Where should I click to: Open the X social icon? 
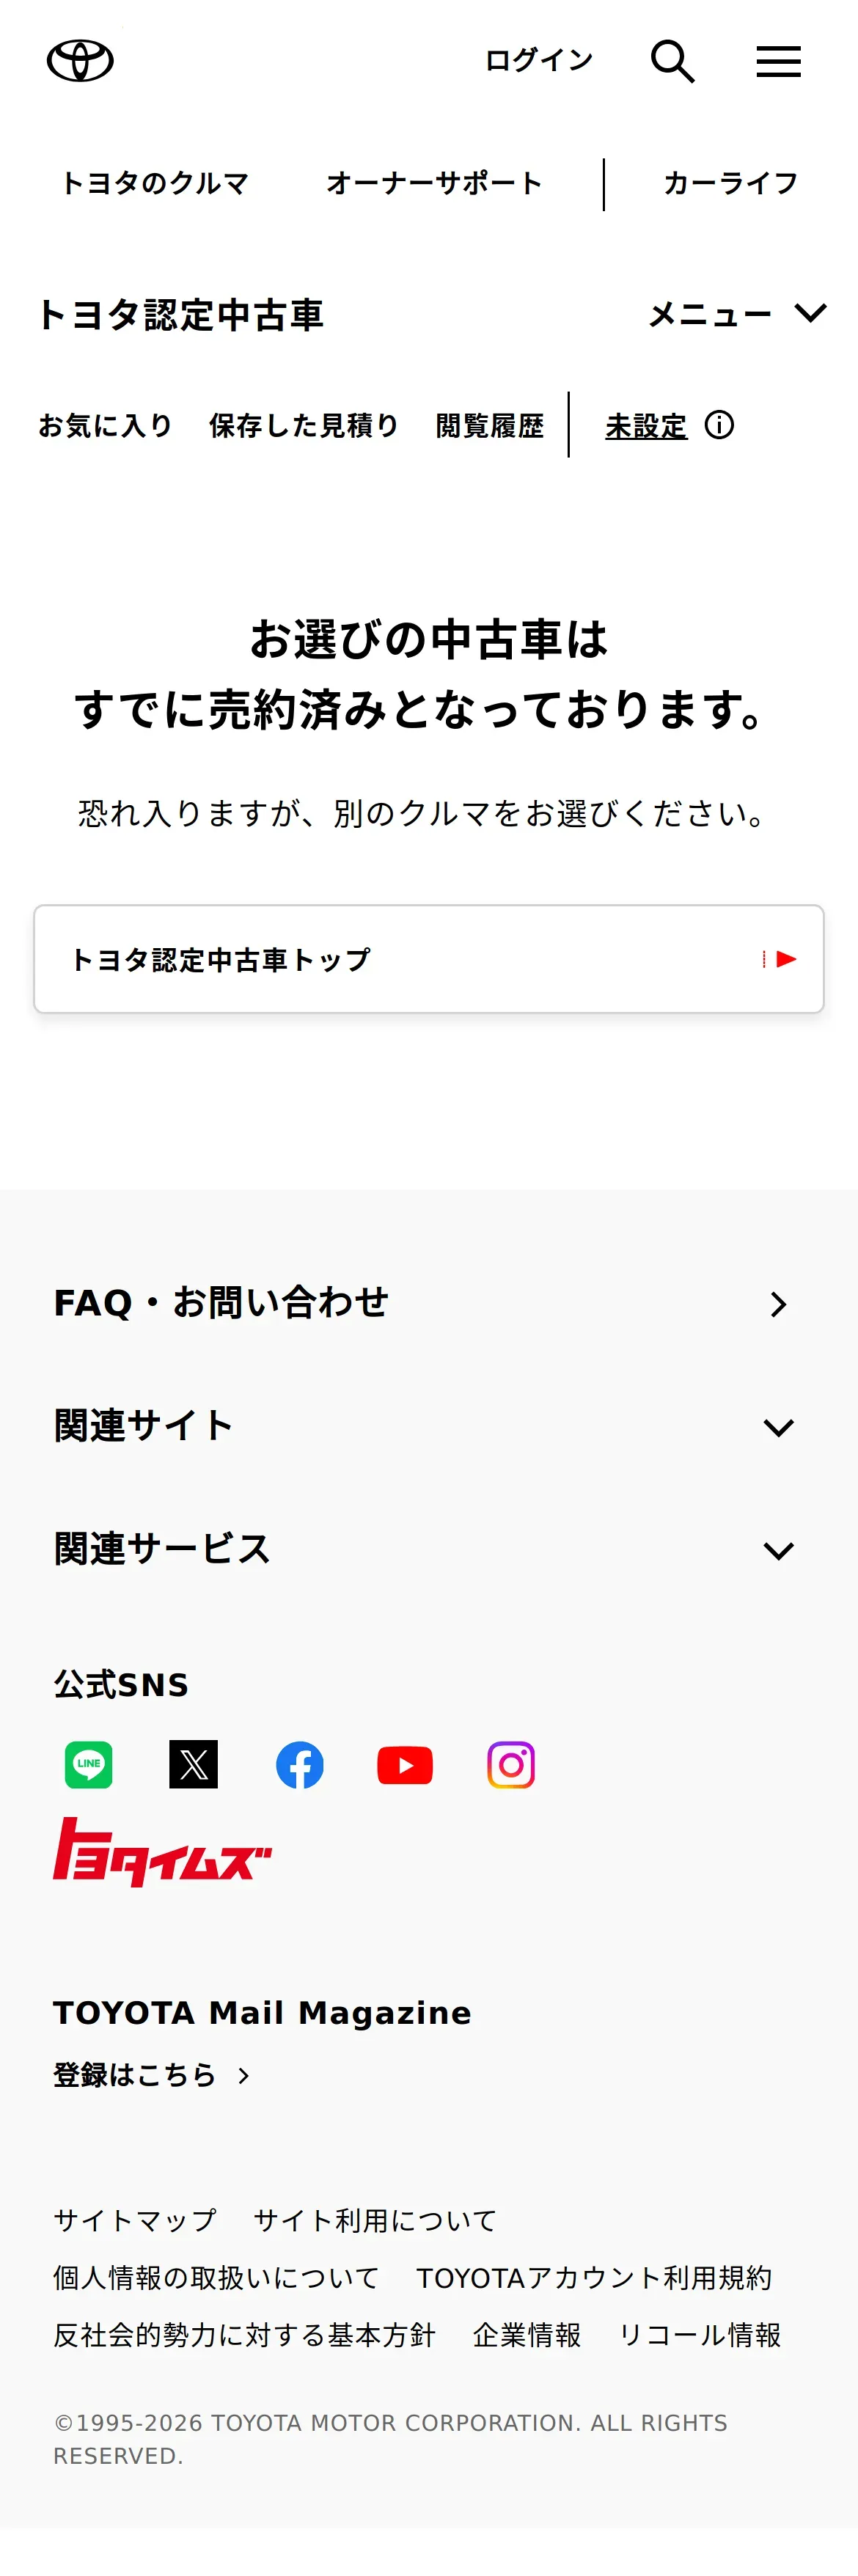pyautogui.click(x=194, y=1765)
